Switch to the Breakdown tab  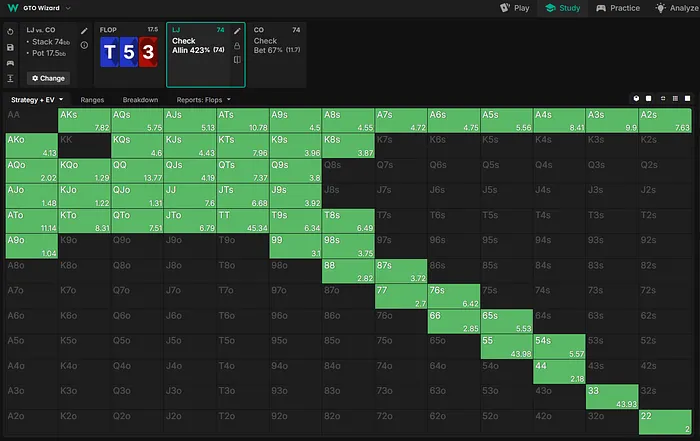[139, 100]
